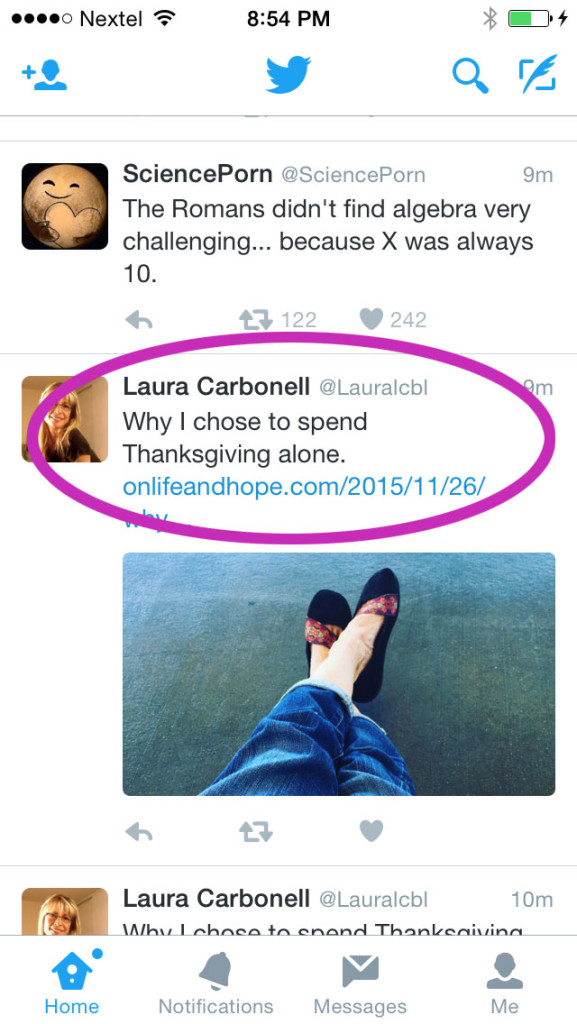The width and height of the screenshot is (577, 1024).
Task: Compose a new tweet with quill icon
Action: point(538,74)
